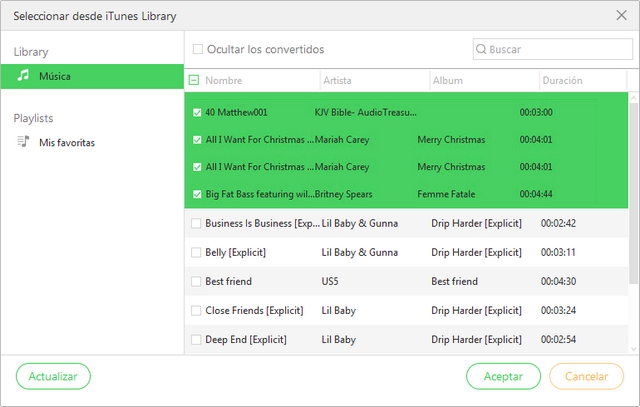Check the Belly [Explicit] track
The width and height of the screenshot is (640, 407).
point(196,252)
